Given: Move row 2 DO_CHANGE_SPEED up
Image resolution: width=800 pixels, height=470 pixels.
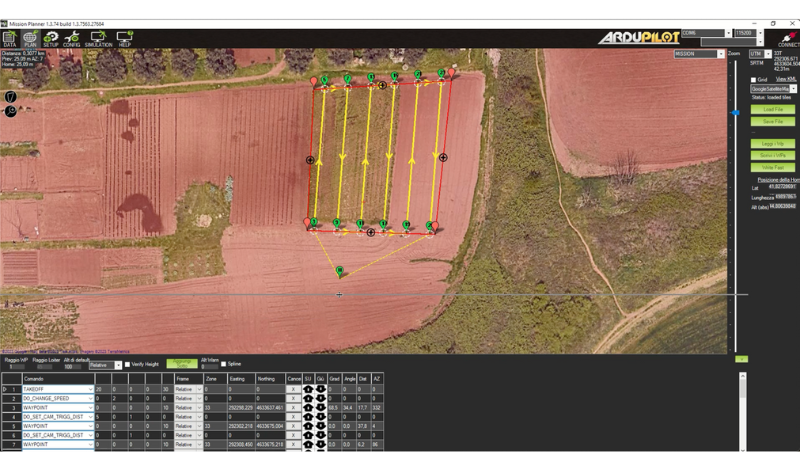Looking at the screenshot, I should click(x=308, y=399).
